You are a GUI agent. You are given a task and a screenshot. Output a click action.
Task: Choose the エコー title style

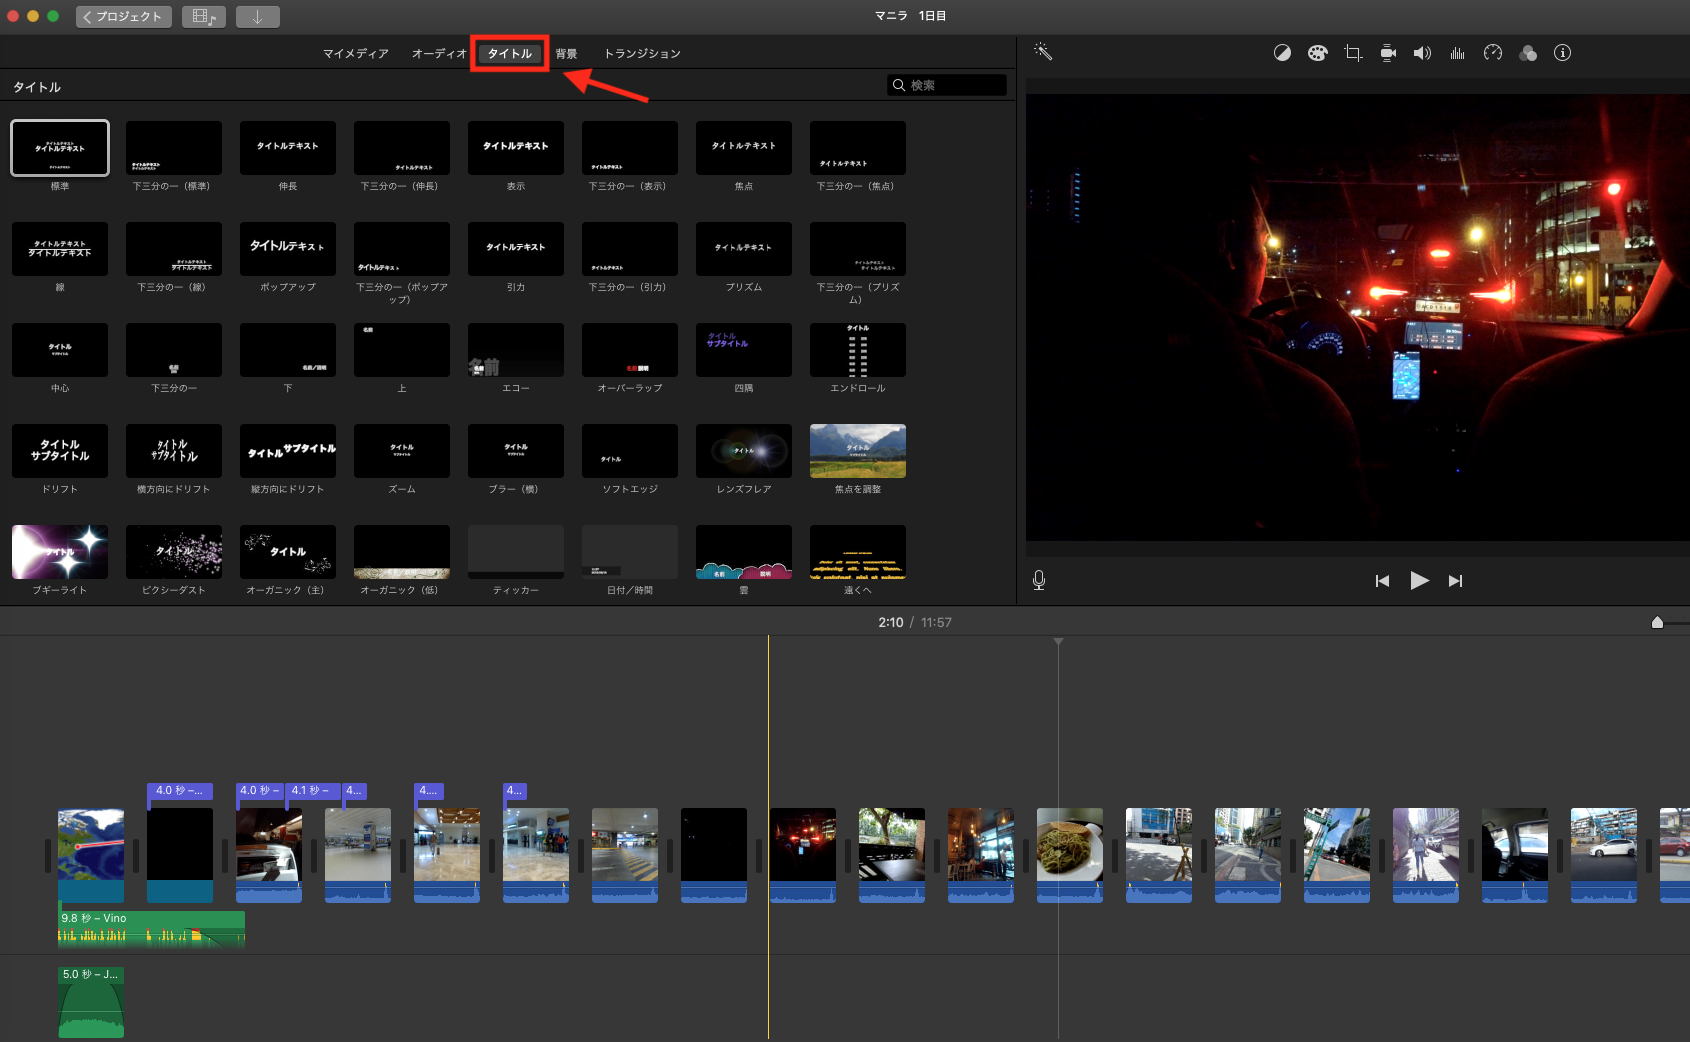point(516,350)
